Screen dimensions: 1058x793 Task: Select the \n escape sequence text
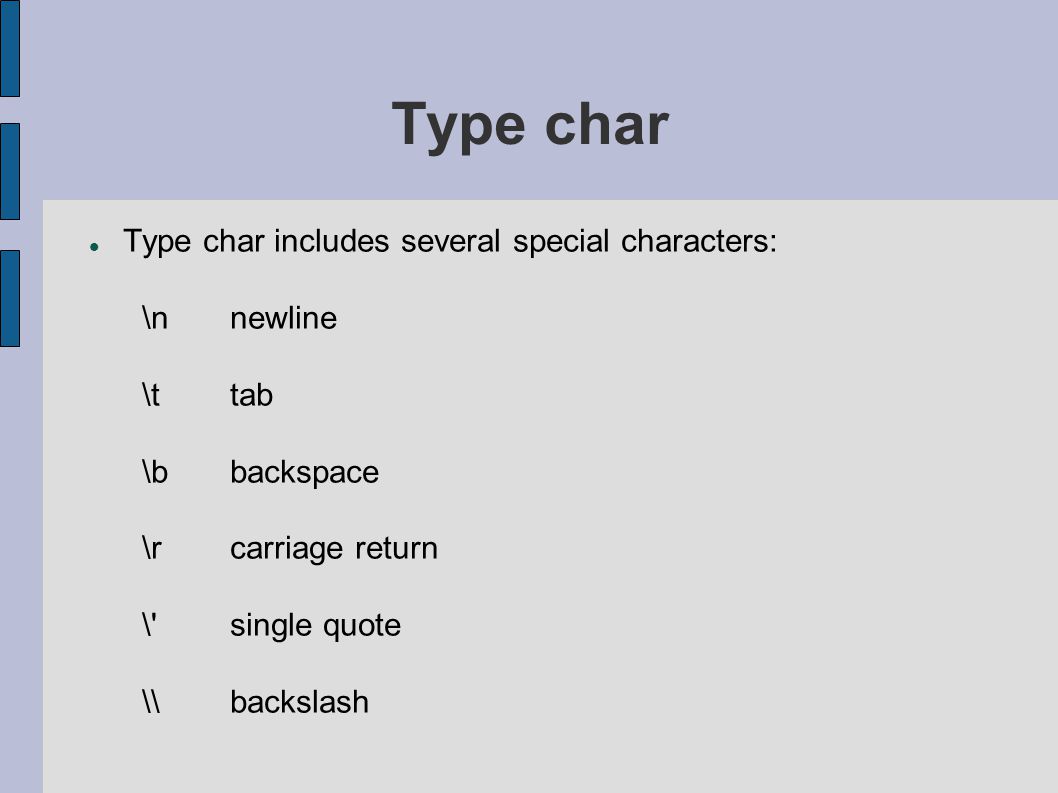pos(155,318)
